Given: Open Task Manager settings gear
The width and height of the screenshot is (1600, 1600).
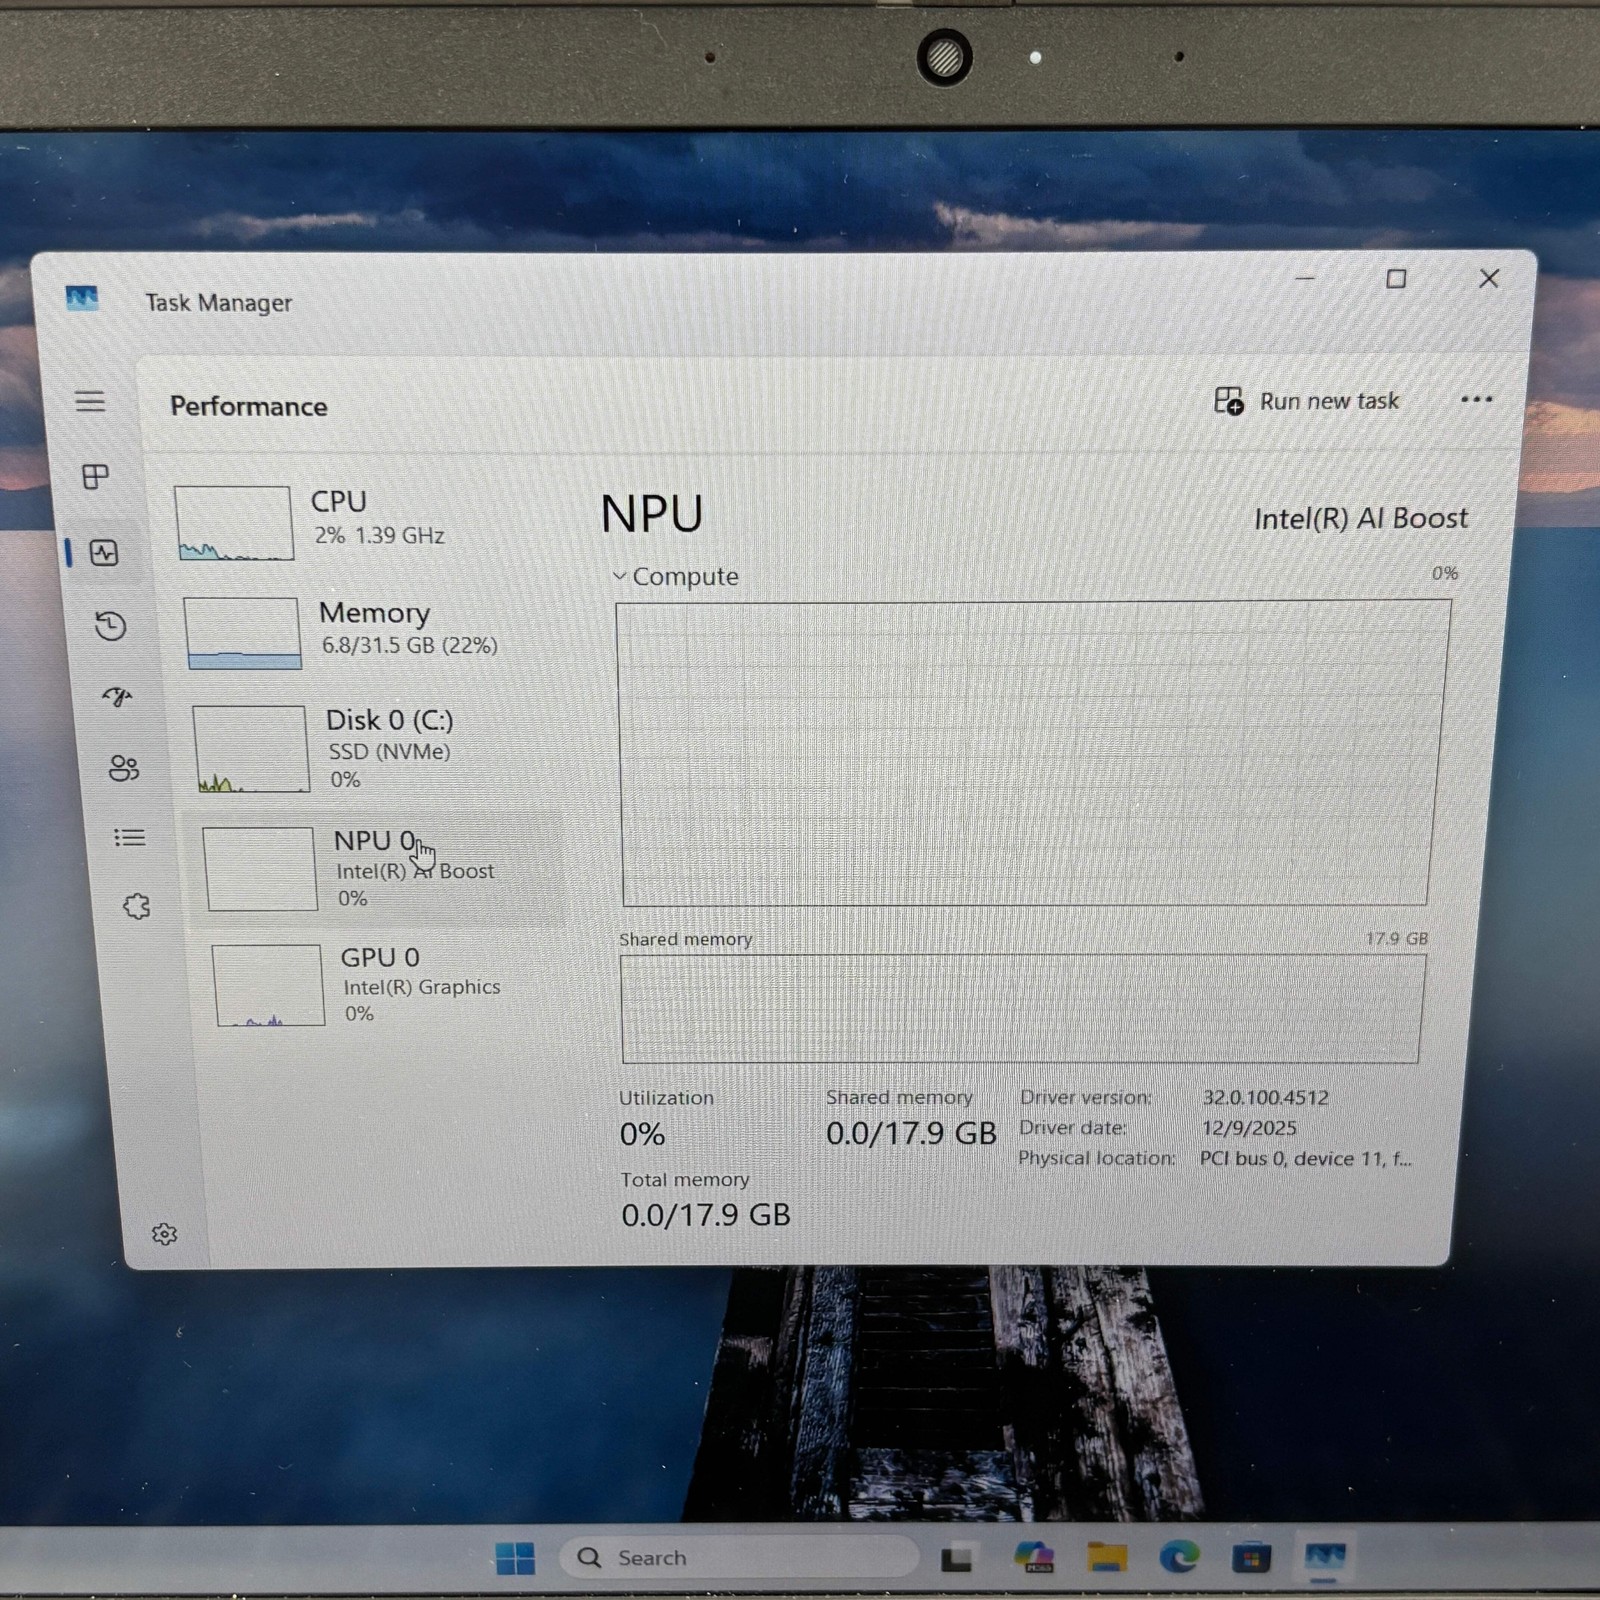Looking at the screenshot, I should [x=165, y=1234].
